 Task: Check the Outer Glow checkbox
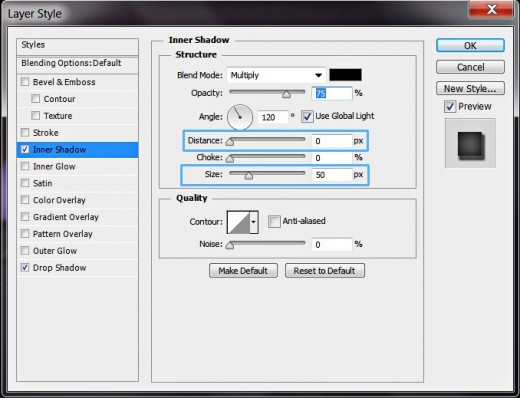25,250
